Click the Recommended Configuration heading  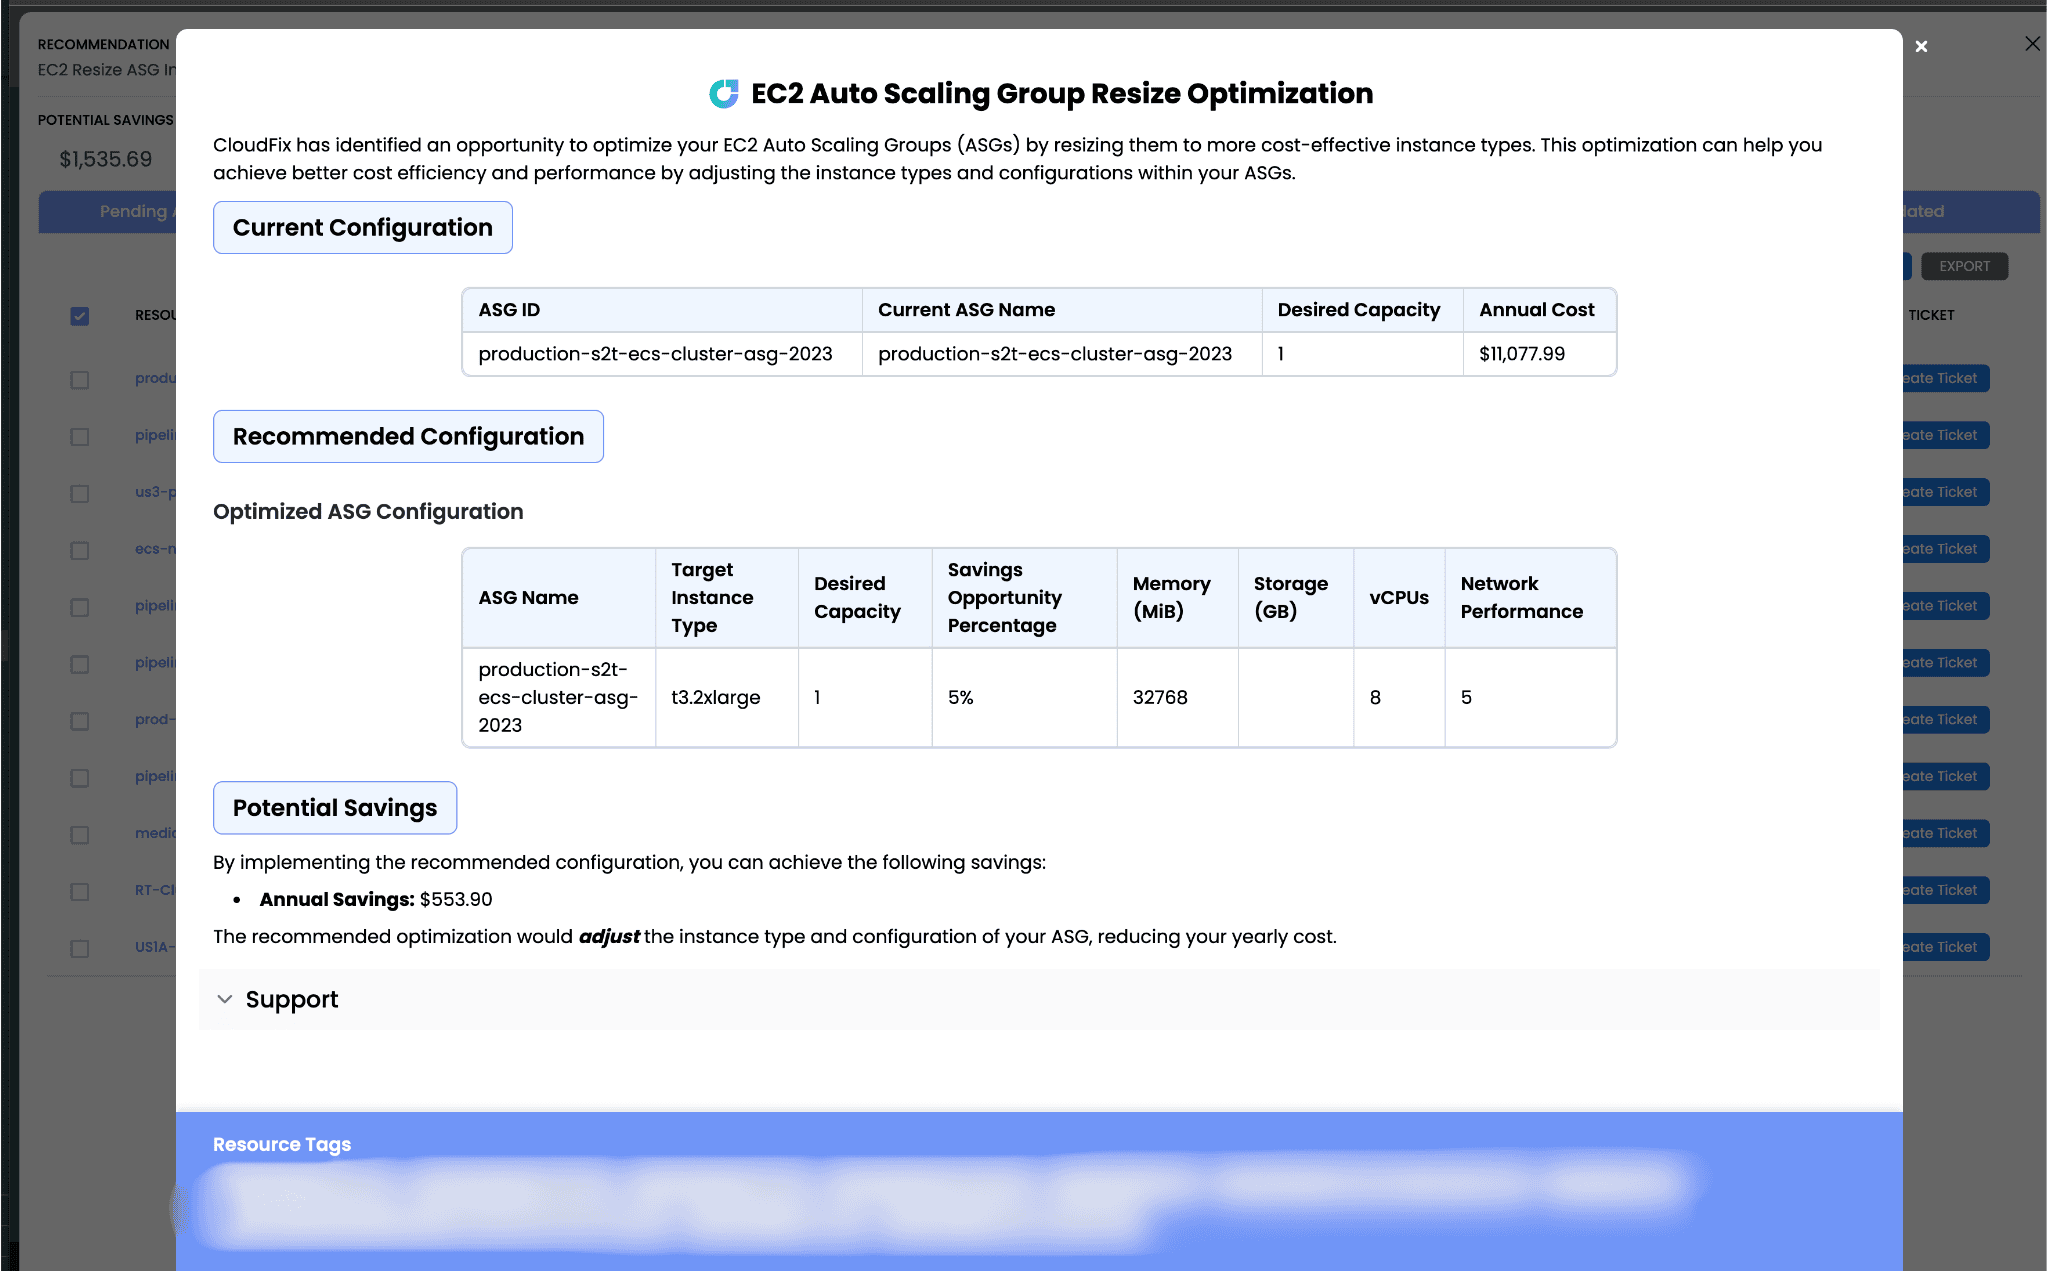click(408, 436)
